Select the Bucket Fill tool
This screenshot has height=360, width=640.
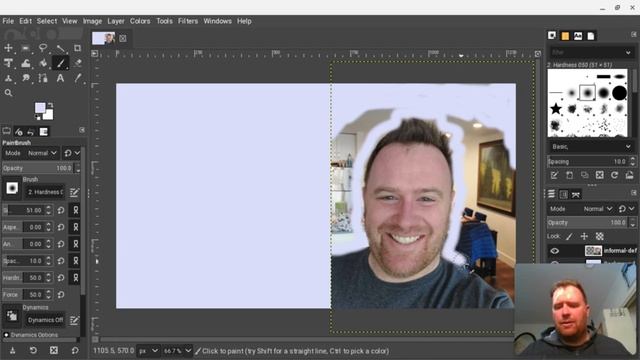(43, 63)
